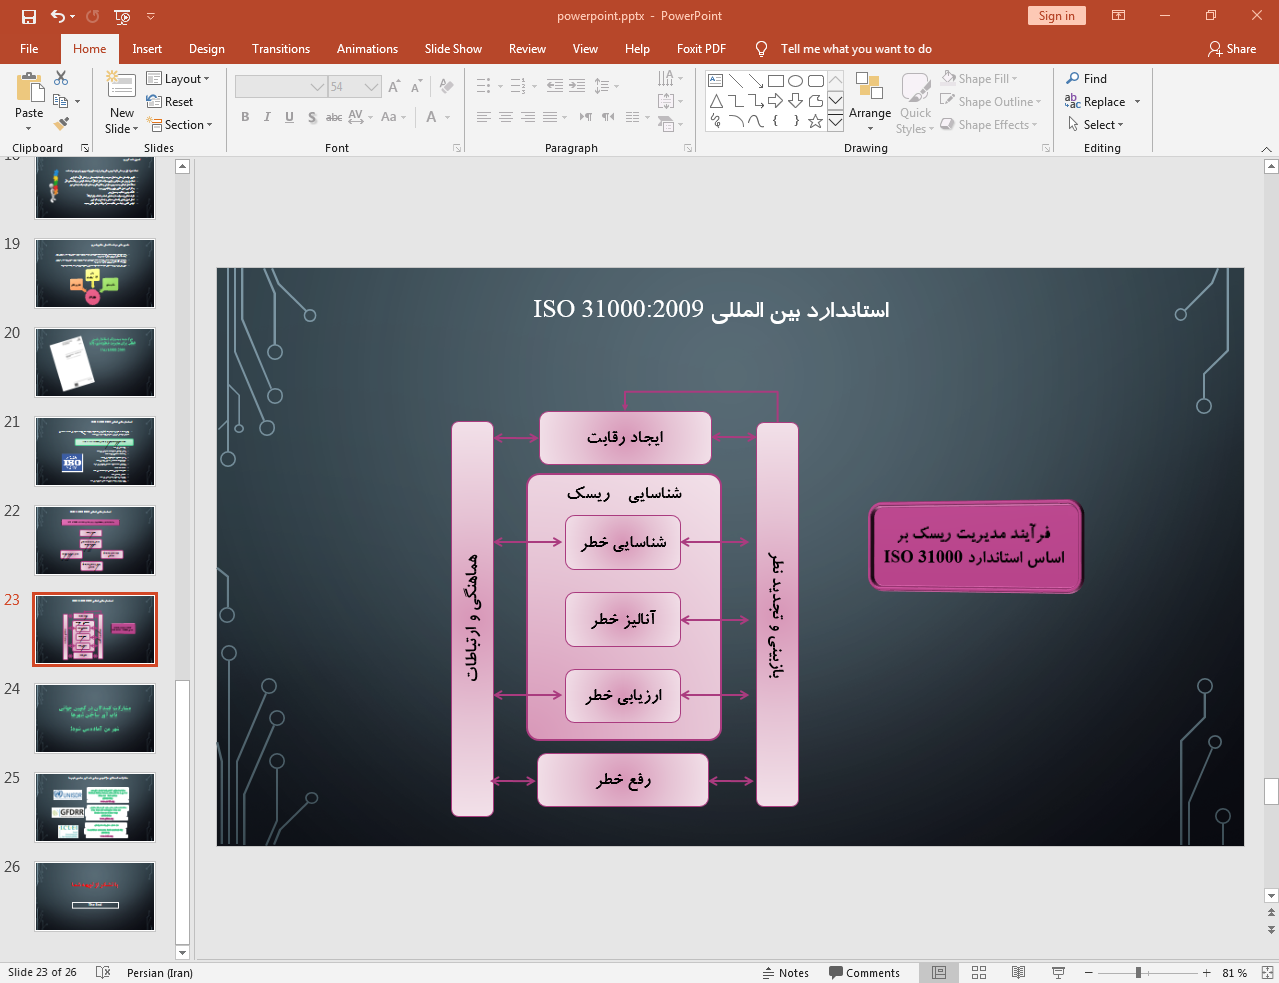Switch to the Design tab
Viewport: 1279px width, 983px height.
tap(207, 48)
